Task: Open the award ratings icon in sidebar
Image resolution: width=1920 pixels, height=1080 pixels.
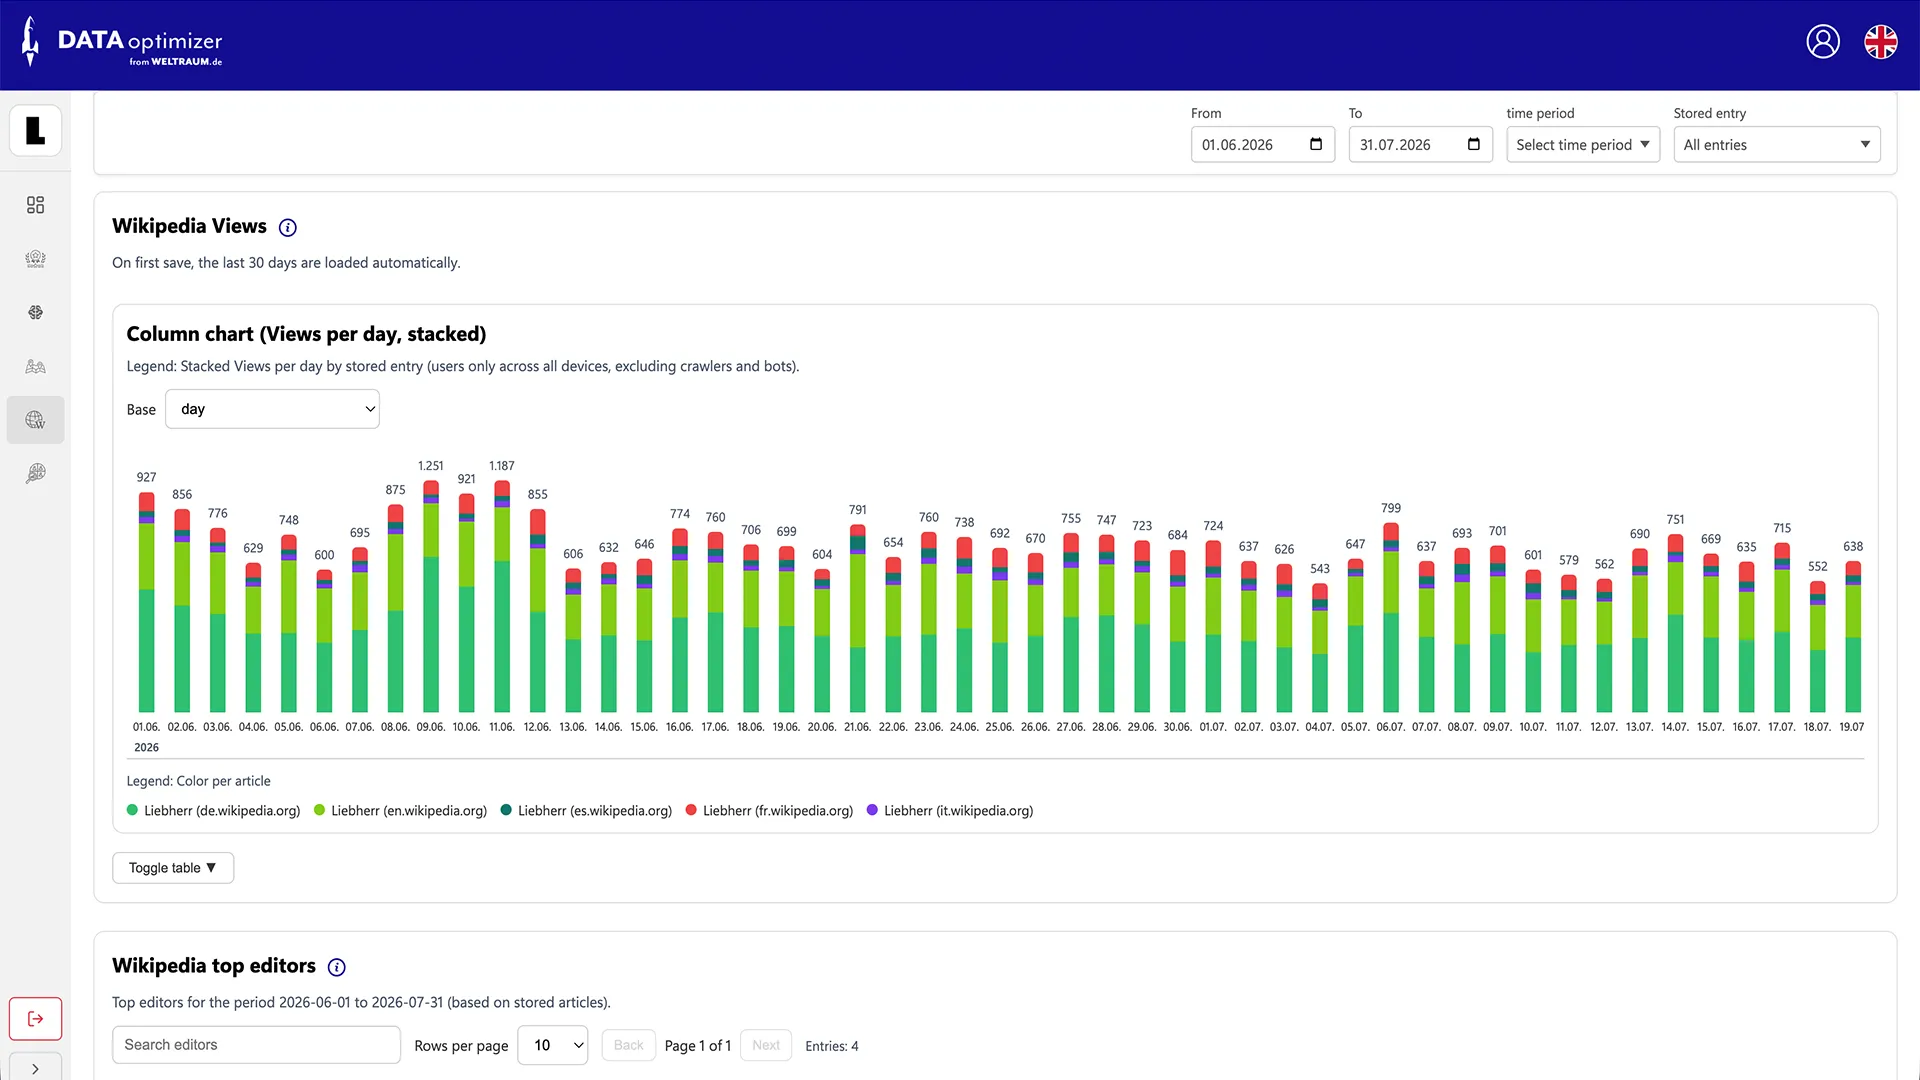Action: 36,259
